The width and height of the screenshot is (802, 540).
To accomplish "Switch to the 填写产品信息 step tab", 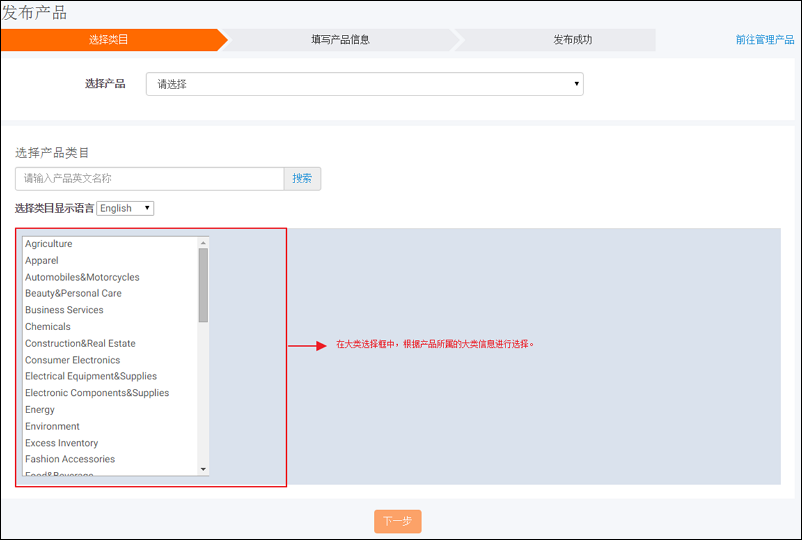I will pyautogui.click(x=340, y=40).
